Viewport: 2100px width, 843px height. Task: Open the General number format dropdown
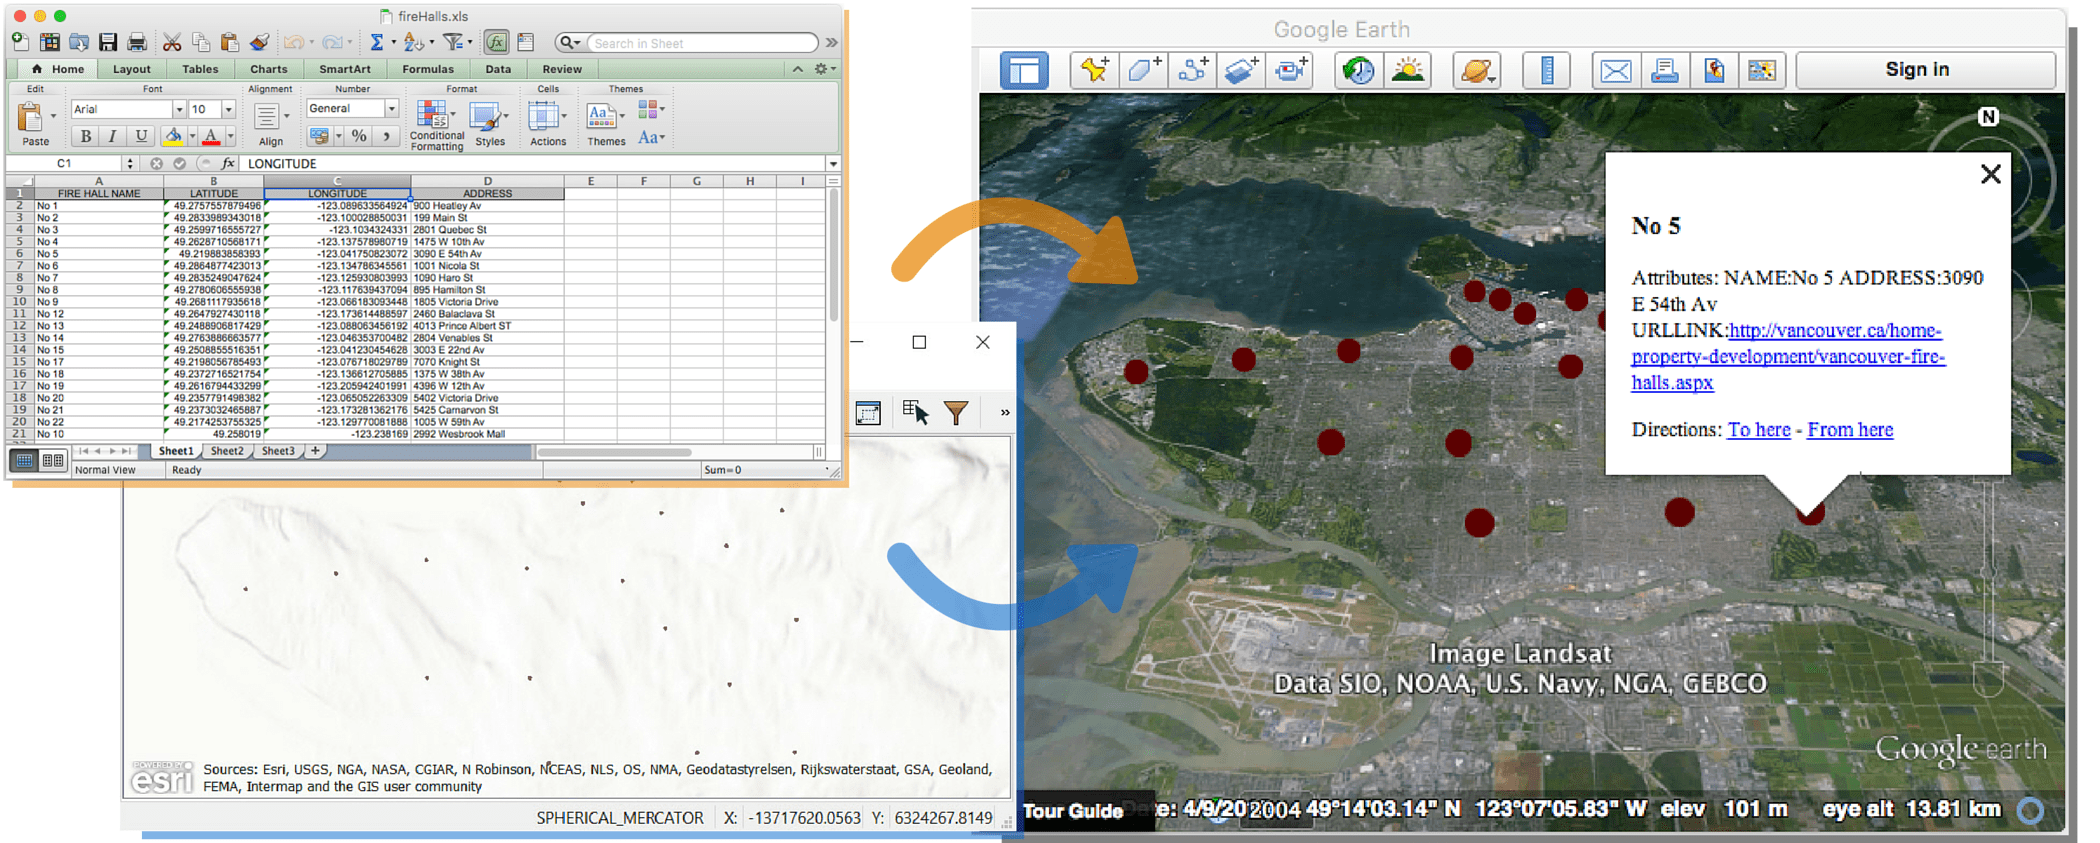391,108
